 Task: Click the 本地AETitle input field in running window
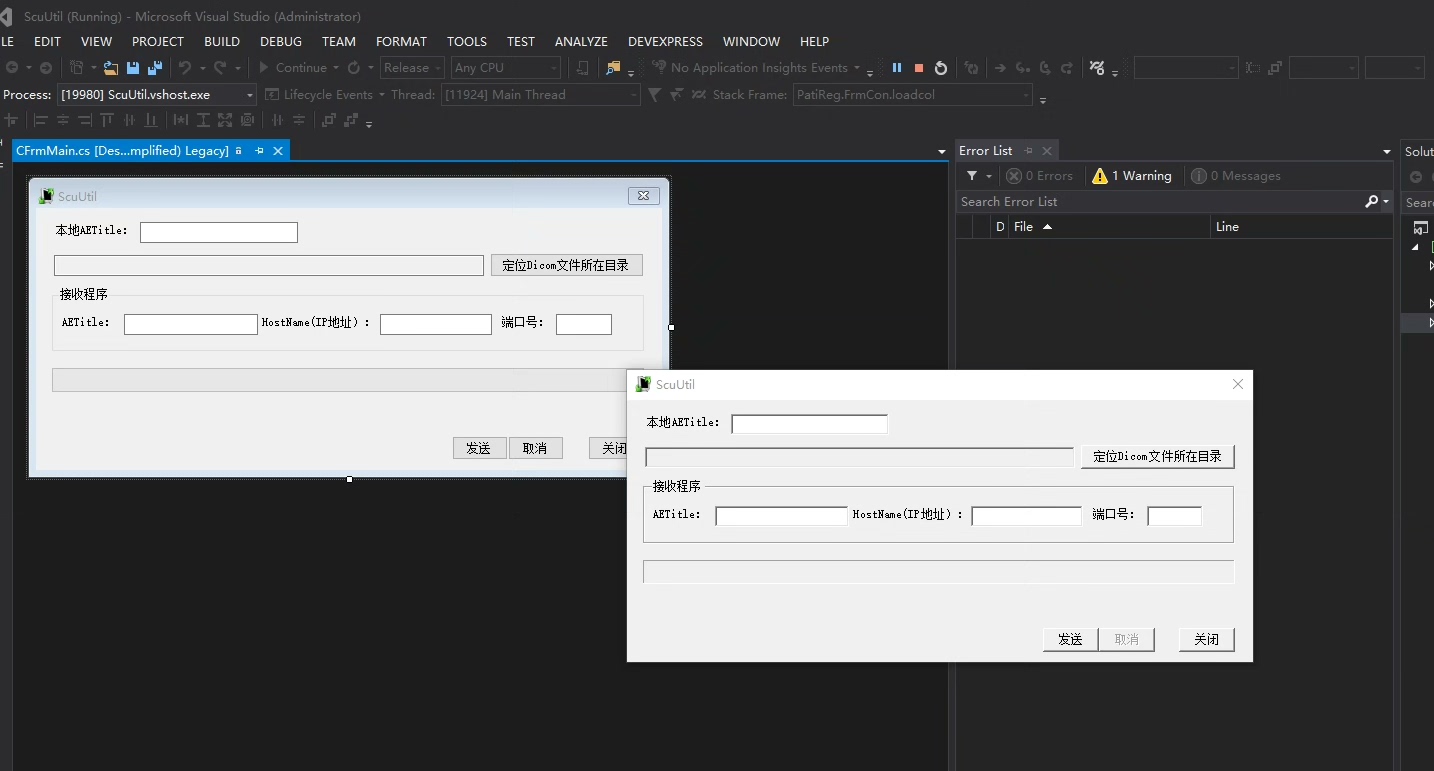[x=809, y=424]
